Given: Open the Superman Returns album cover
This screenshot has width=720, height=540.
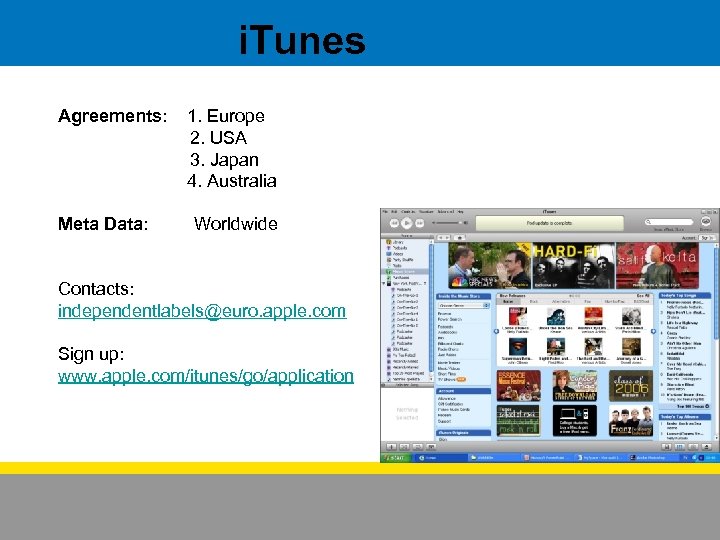Looking at the screenshot, I should point(518,347).
